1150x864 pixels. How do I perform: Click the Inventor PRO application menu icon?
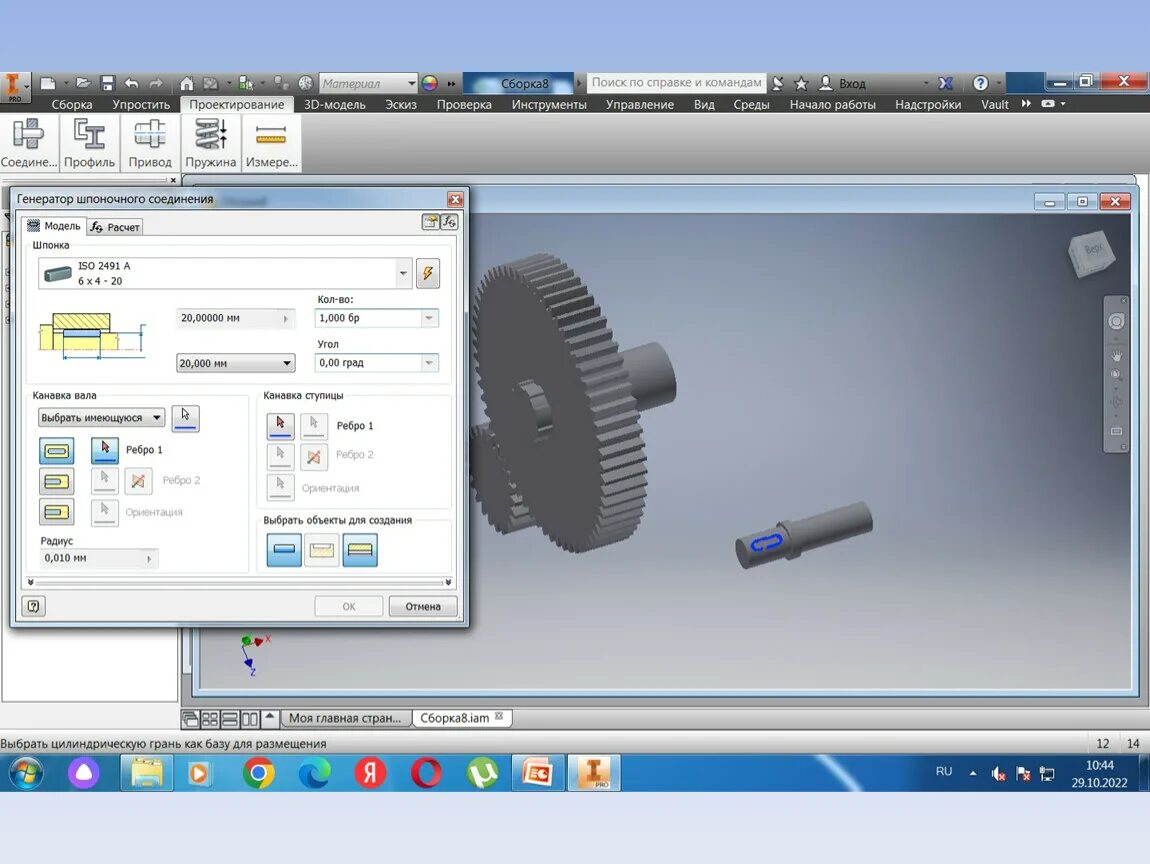click(15, 86)
